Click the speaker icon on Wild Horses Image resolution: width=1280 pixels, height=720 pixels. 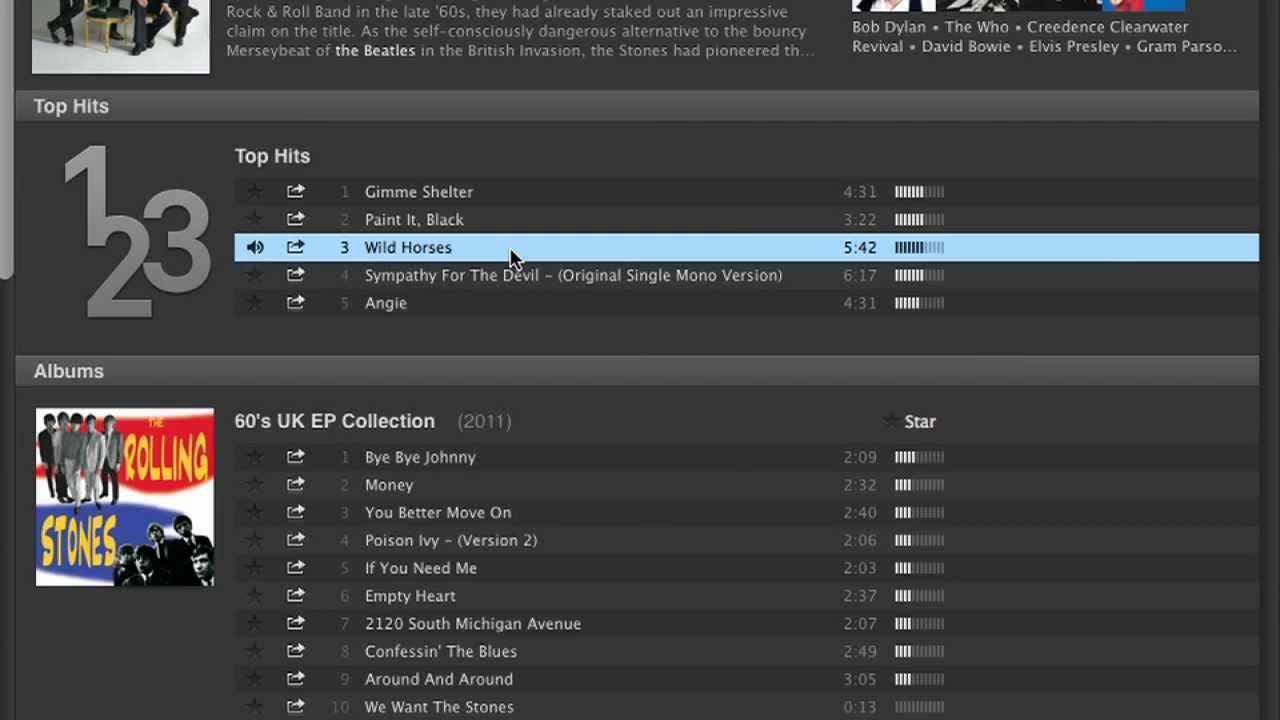point(255,247)
